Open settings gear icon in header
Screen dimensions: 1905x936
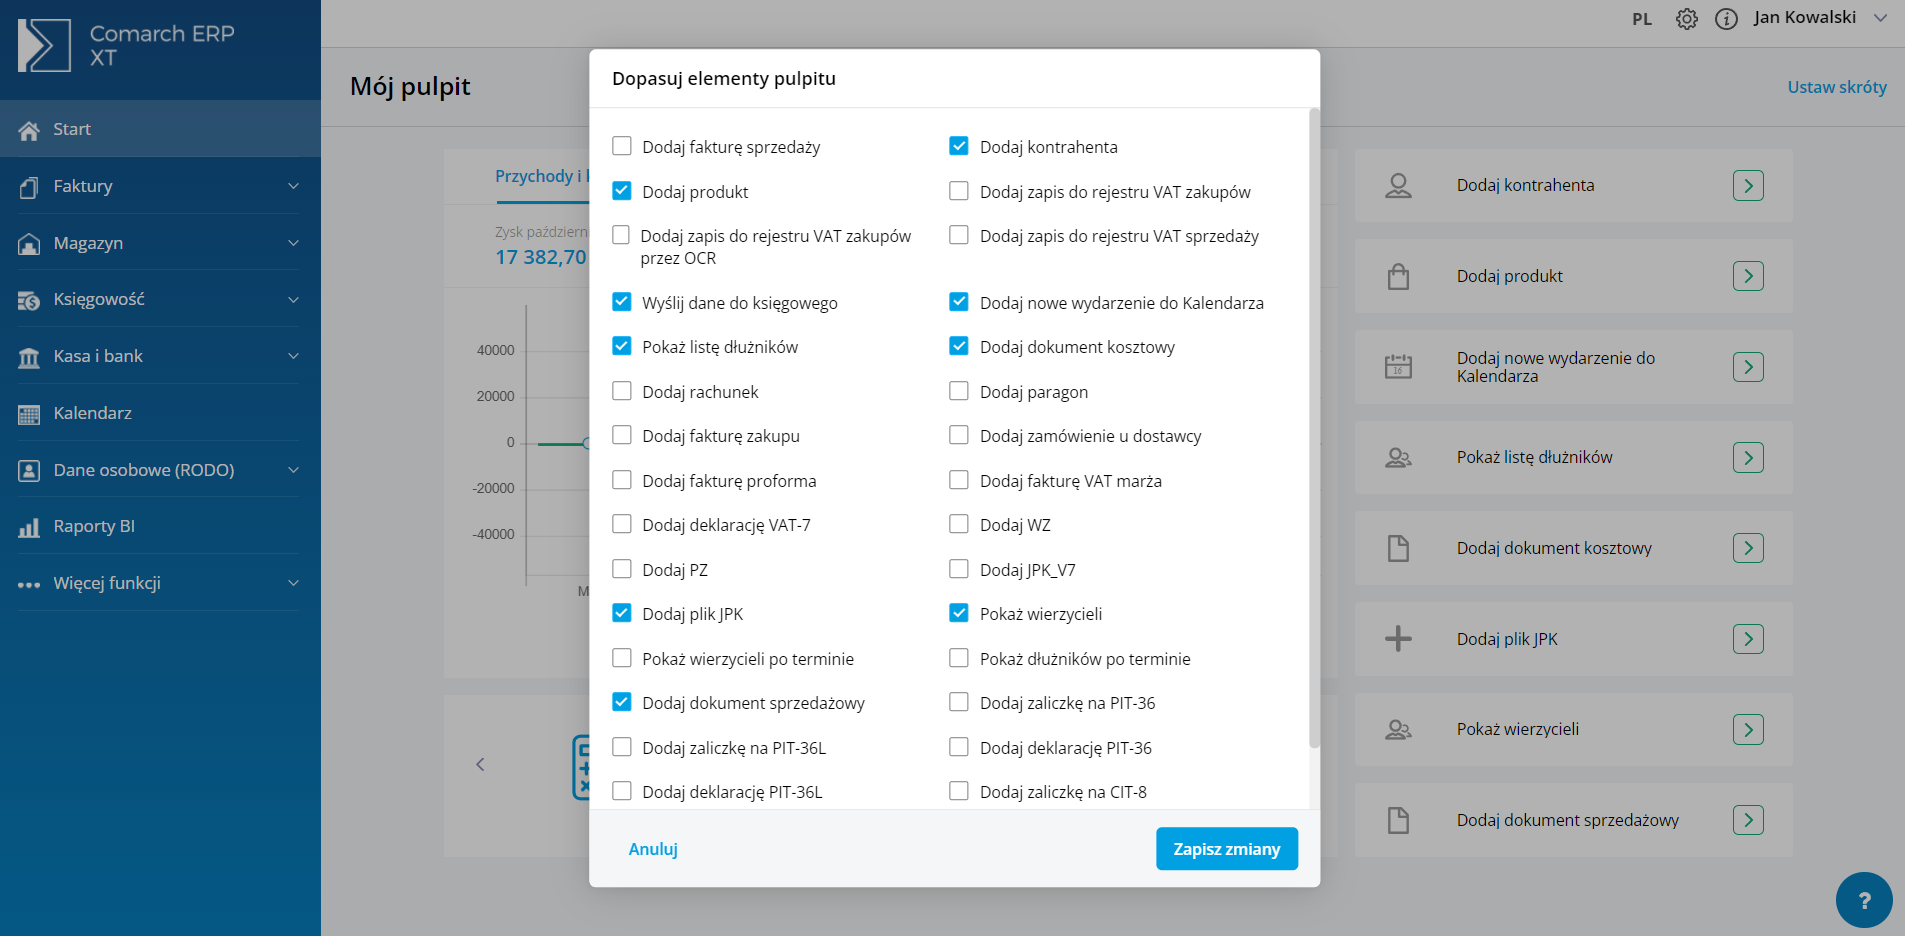1687,19
